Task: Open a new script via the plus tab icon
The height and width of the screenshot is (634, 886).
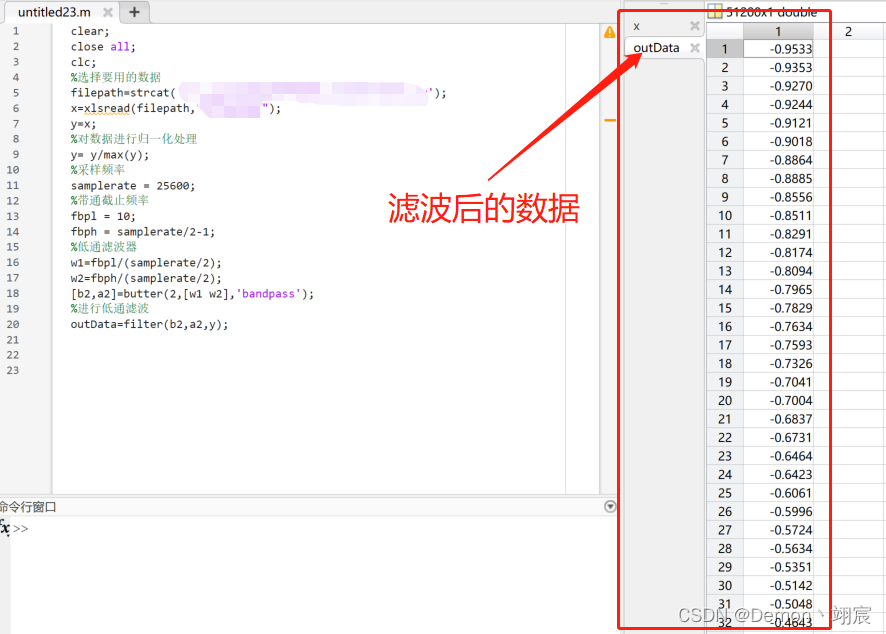Action: click(x=134, y=14)
